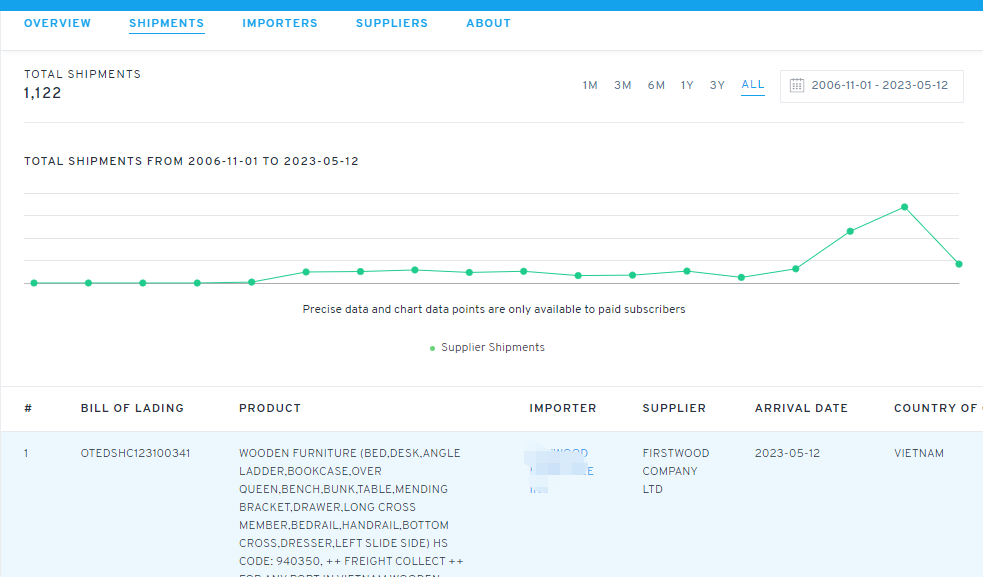This screenshot has height=577, width=983.
Task: Select the Shipments tab
Action: 167,23
